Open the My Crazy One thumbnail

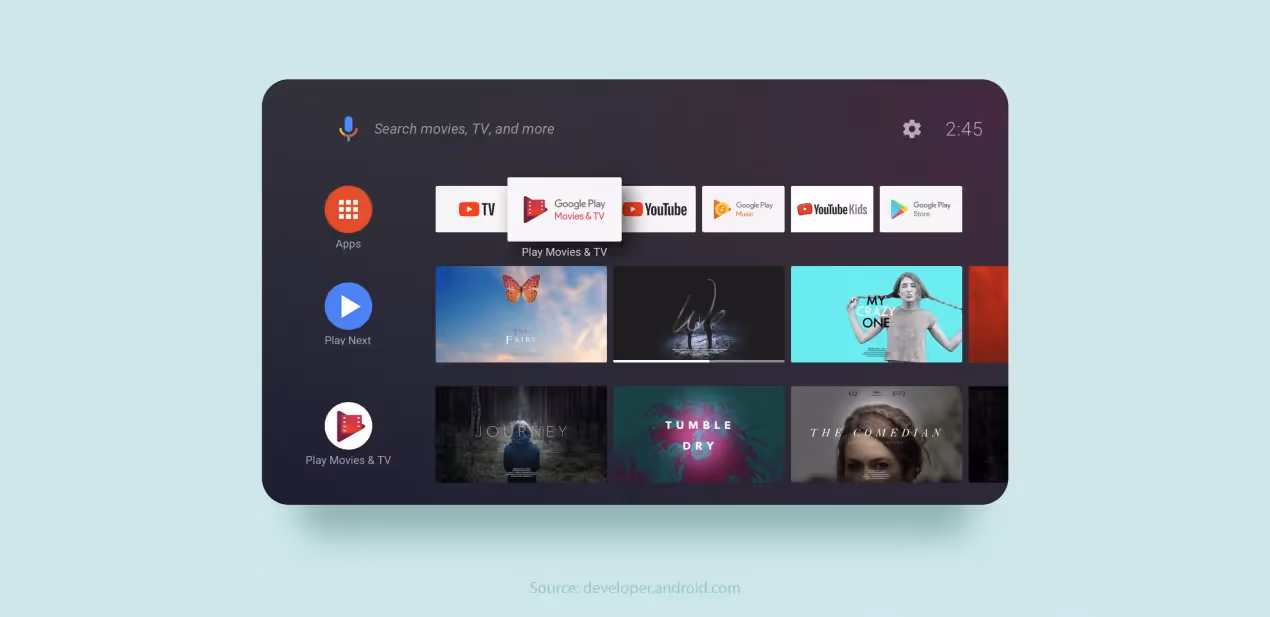pyautogui.click(x=876, y=314)
